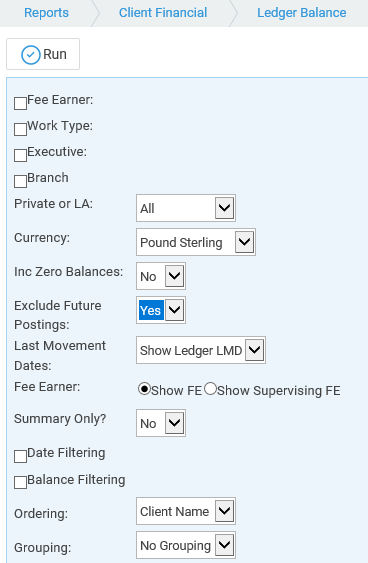Check the Executive filter box

[20, 155]
